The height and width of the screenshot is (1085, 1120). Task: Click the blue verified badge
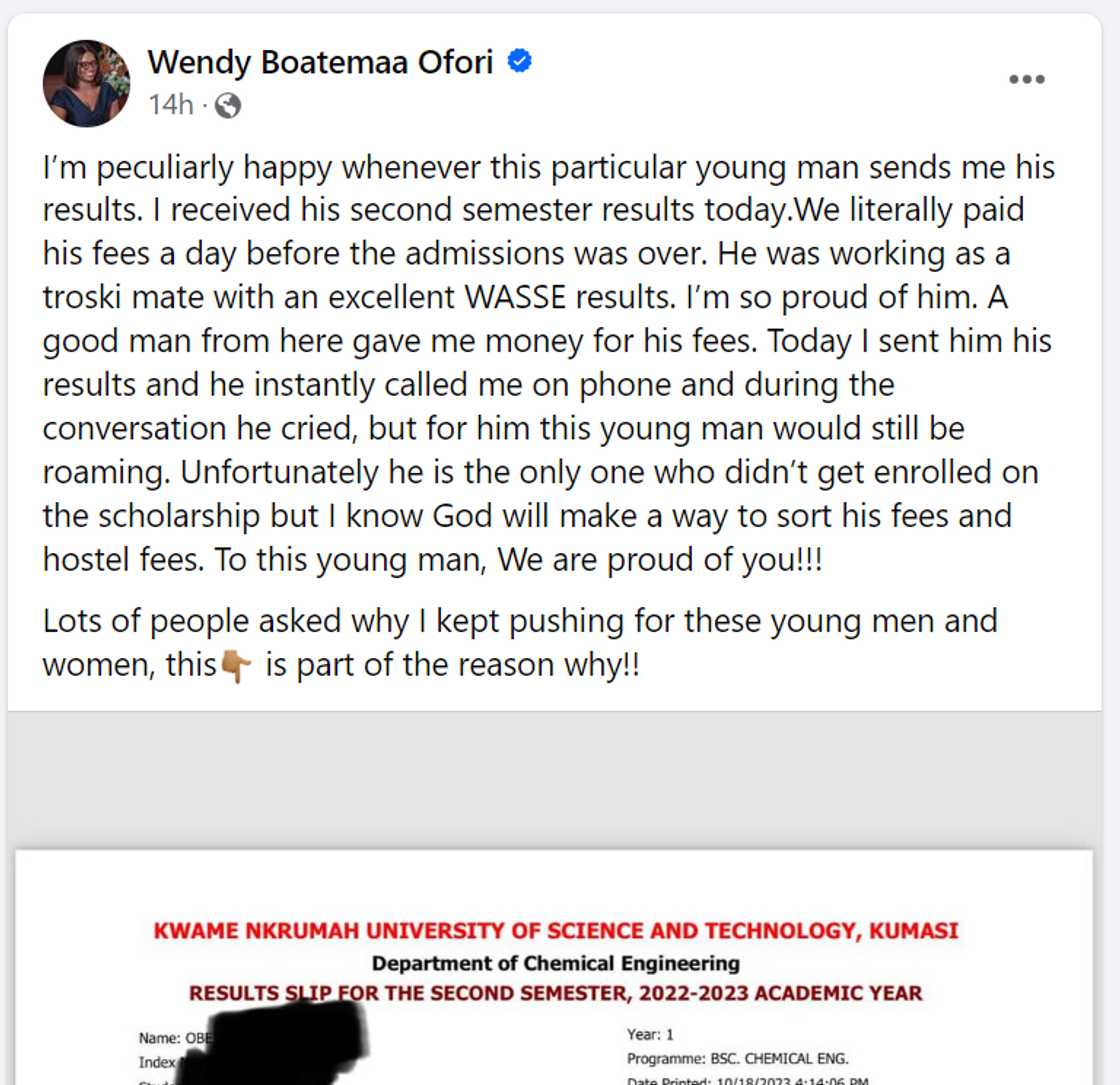520,62
